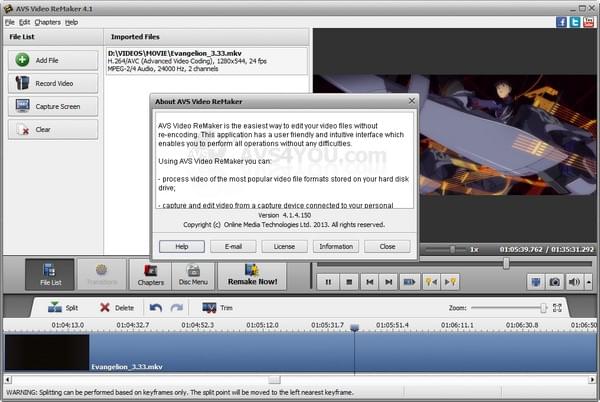Stop video playback
600x402 pixels.
click(349, 282)
